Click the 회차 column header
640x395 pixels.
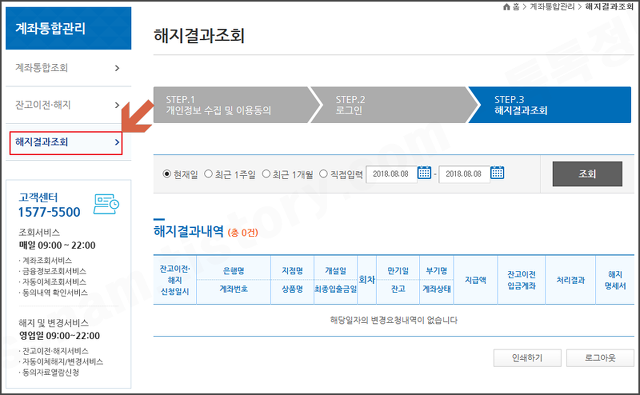(367, 280)
